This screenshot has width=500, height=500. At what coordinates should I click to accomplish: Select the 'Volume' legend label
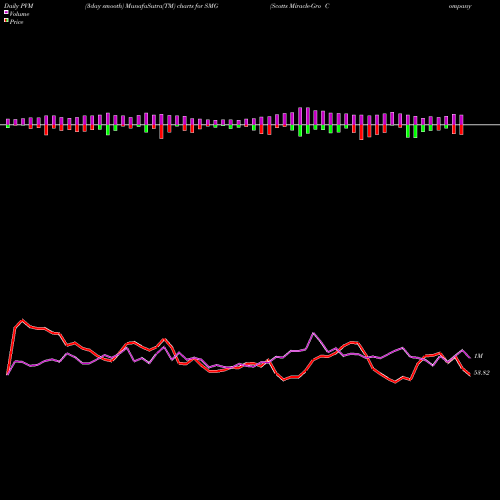[x=19, y=14]
